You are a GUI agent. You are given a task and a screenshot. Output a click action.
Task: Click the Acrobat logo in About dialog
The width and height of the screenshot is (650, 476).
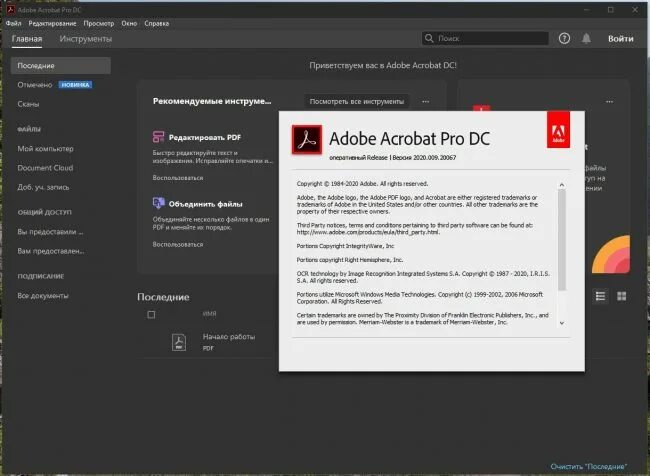point(307,140)
